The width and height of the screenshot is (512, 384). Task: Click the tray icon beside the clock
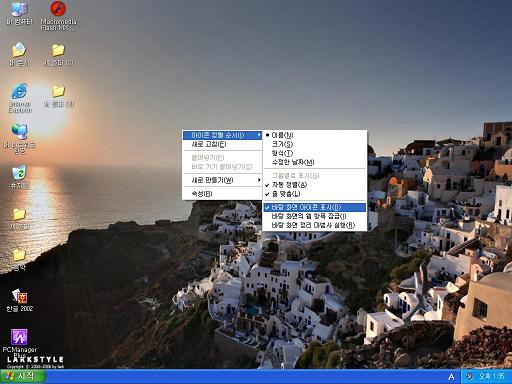[469, 376]
